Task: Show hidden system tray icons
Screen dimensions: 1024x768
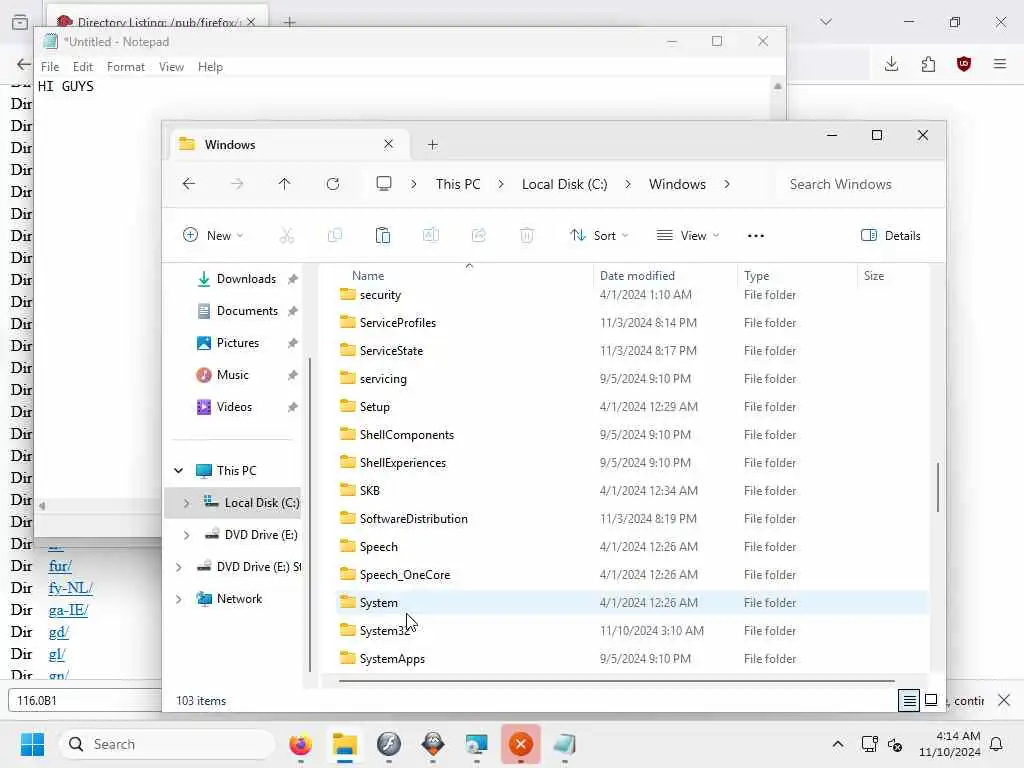Action: (838, 744)
